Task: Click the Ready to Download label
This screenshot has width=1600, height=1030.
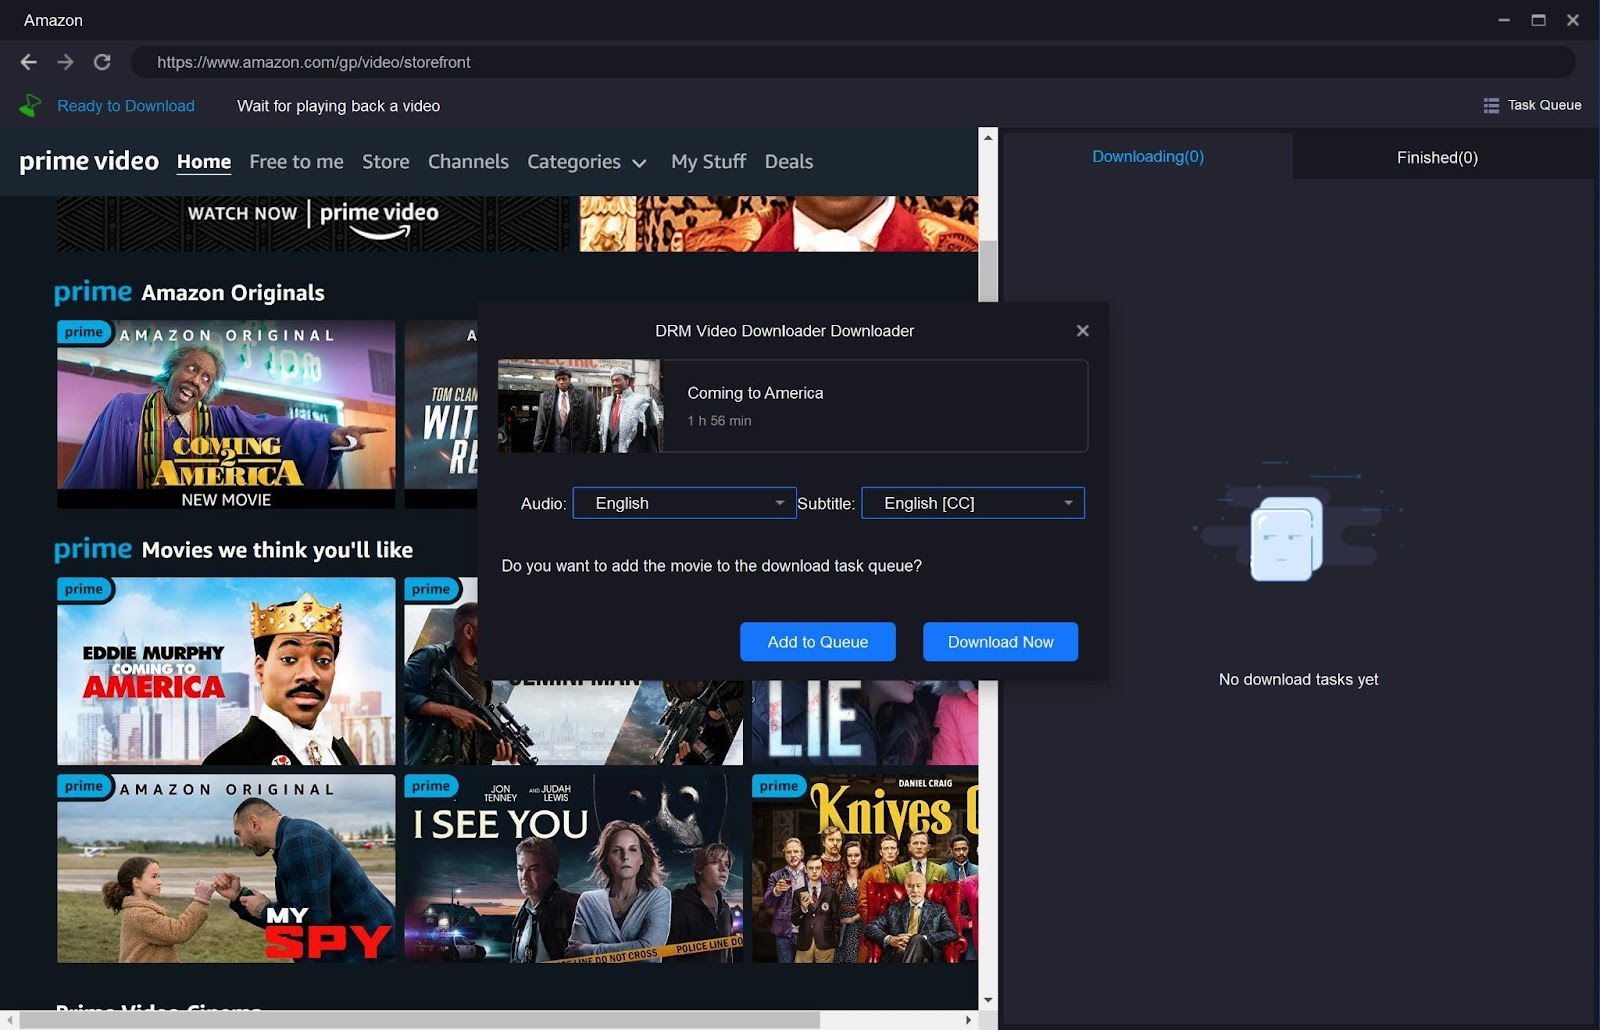Action: point(126,106)
